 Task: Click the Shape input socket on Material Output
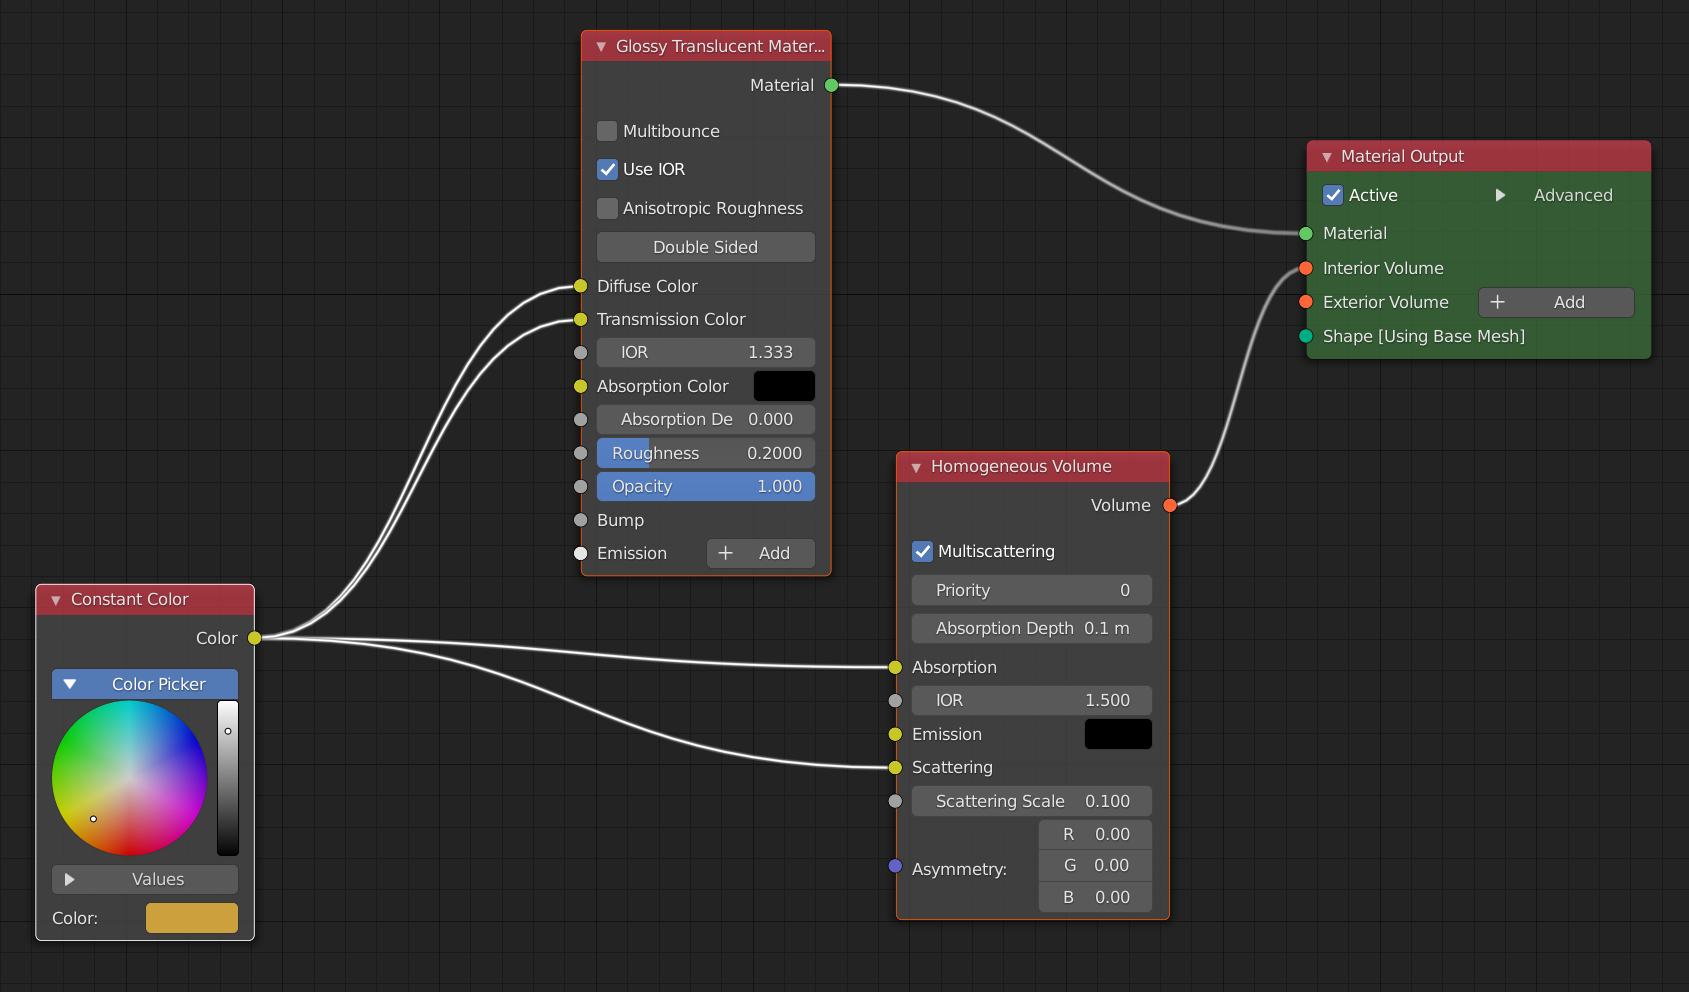click(1306, 336)
